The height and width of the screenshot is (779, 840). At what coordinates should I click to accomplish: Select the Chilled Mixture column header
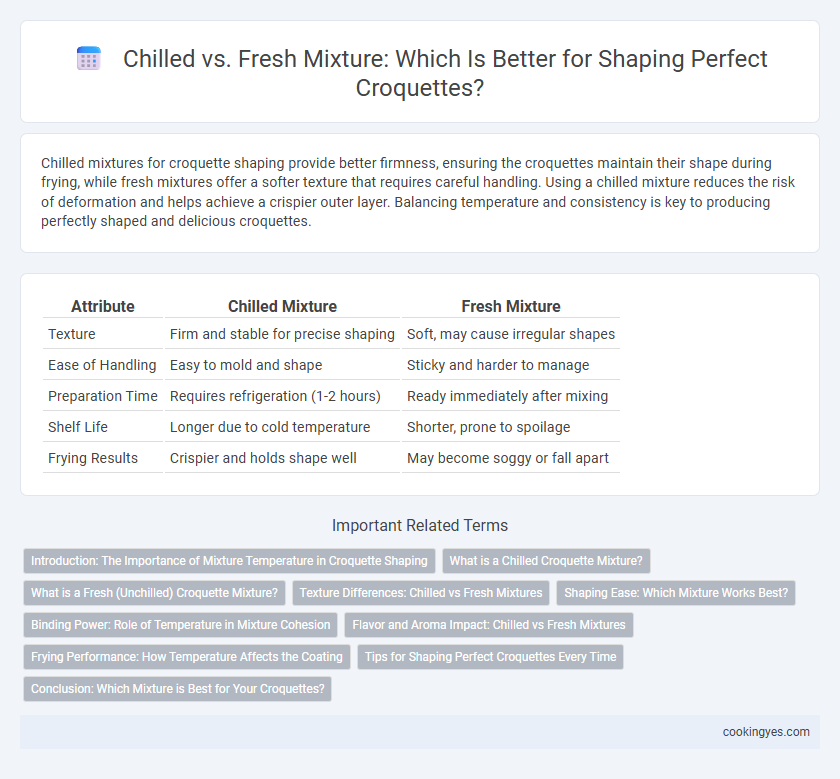[282, 306]
